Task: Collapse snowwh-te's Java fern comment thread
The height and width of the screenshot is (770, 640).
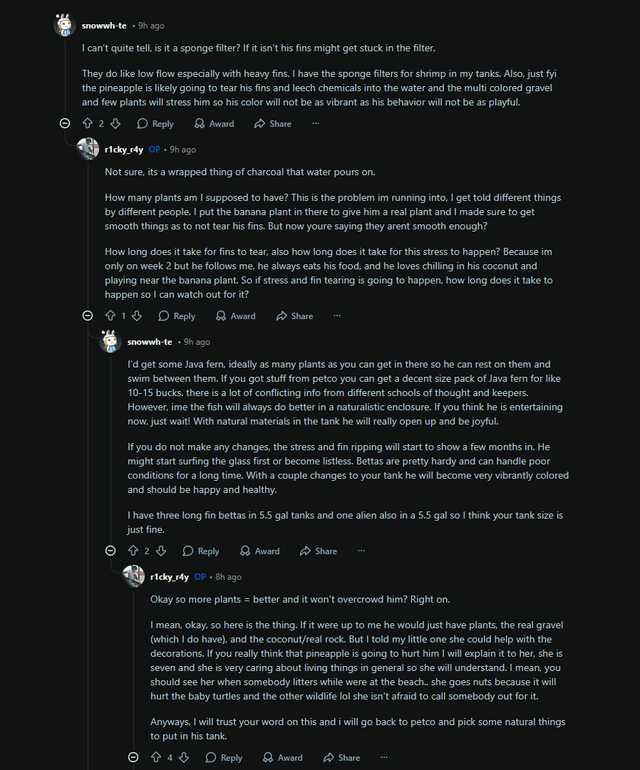Action: [110, 551]
